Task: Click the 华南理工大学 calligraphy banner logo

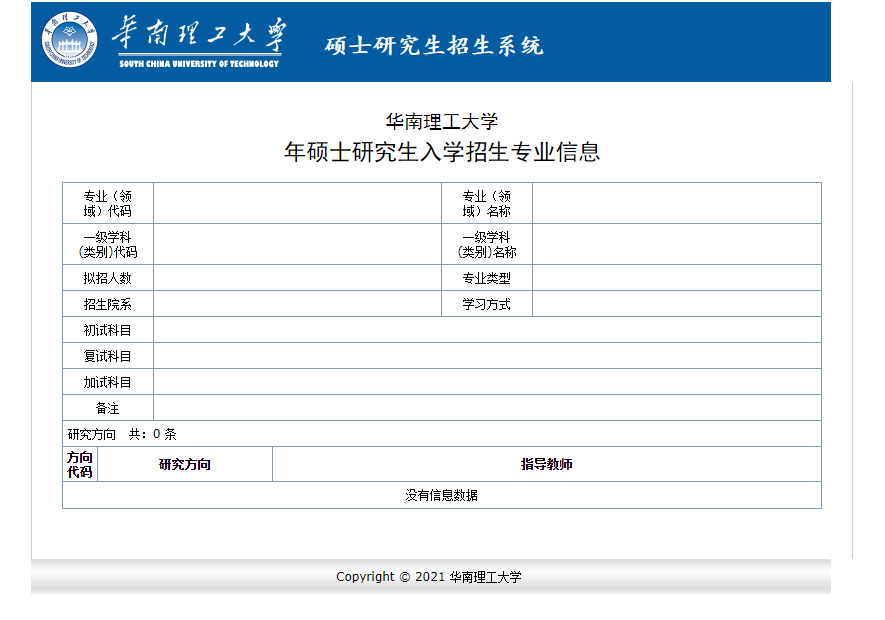Action: pyautogui.click(x=199, y=33)
